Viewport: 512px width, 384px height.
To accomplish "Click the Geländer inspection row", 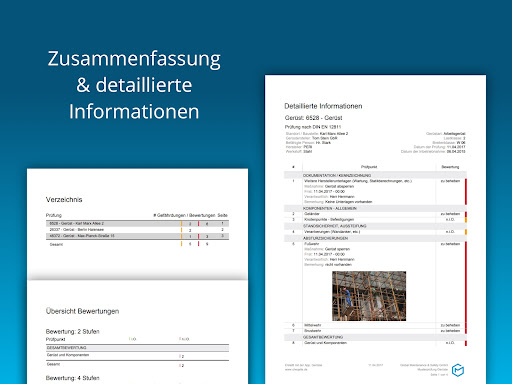I will (375, 214).
